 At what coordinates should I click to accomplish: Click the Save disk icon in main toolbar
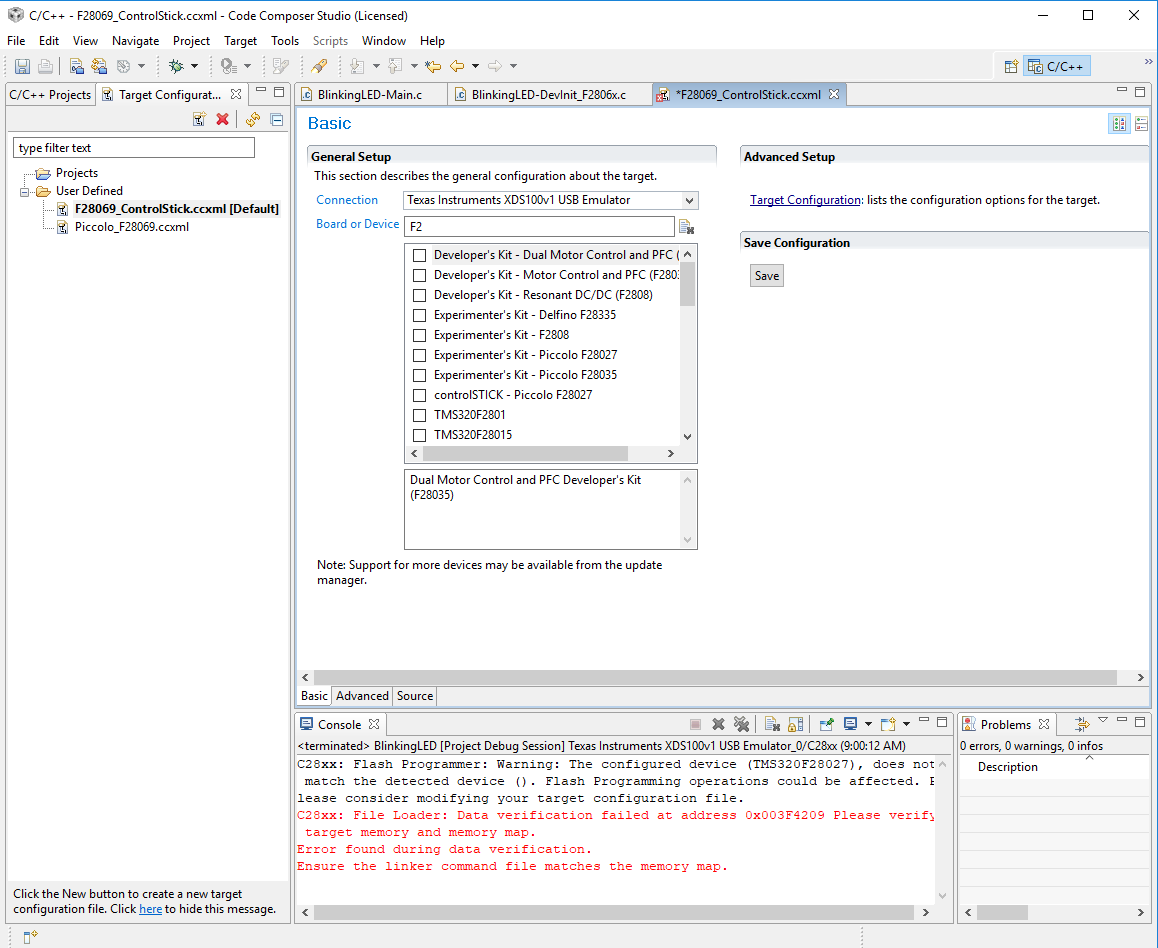[x=22, y=66]
